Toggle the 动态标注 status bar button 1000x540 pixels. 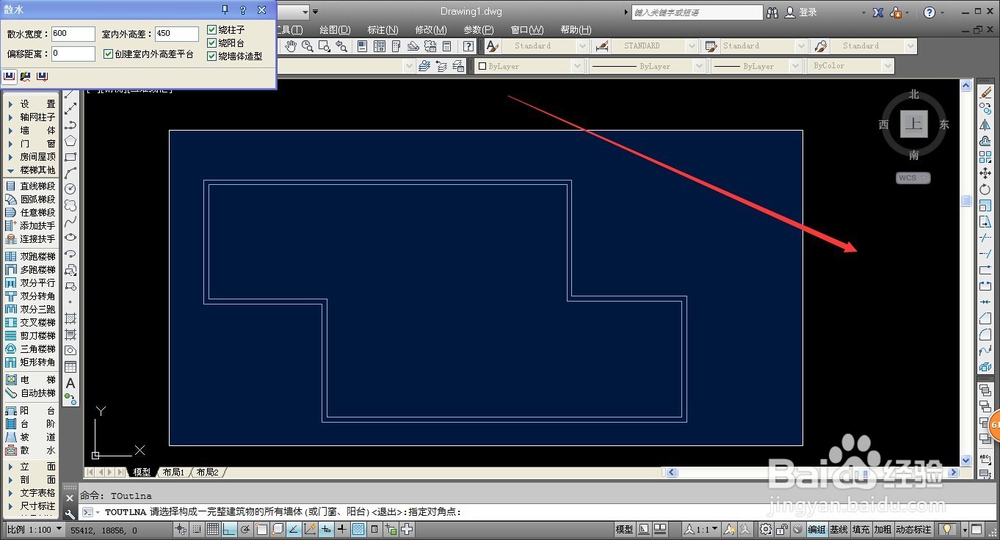[x=913, y=529]
